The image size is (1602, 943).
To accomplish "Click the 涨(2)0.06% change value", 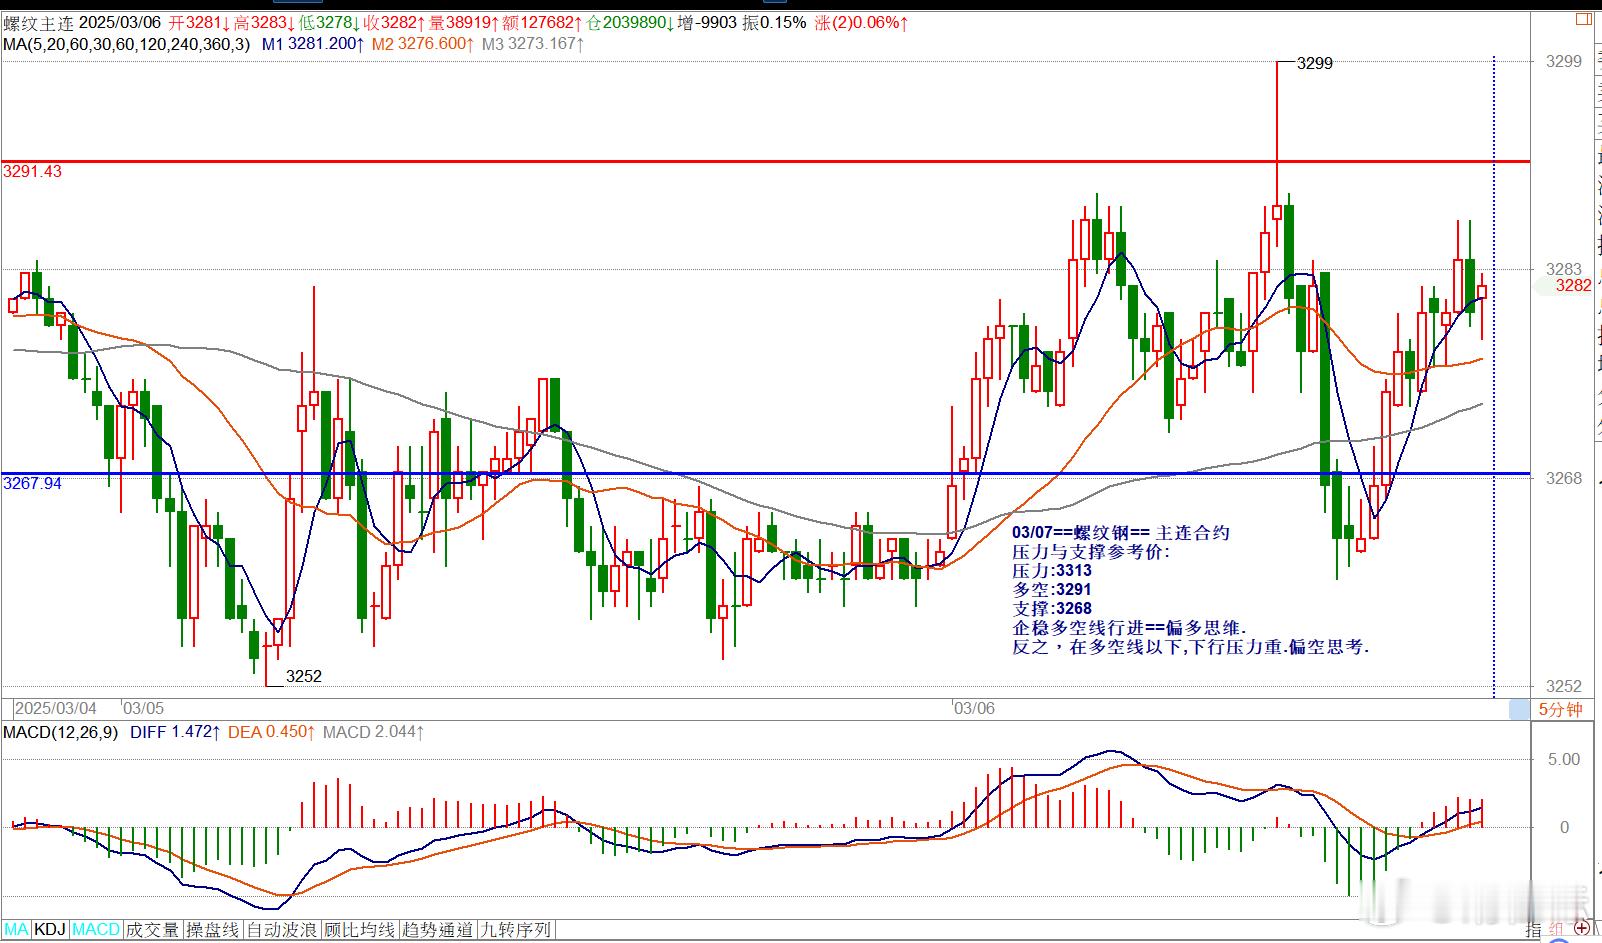I will tap(862, 22).
